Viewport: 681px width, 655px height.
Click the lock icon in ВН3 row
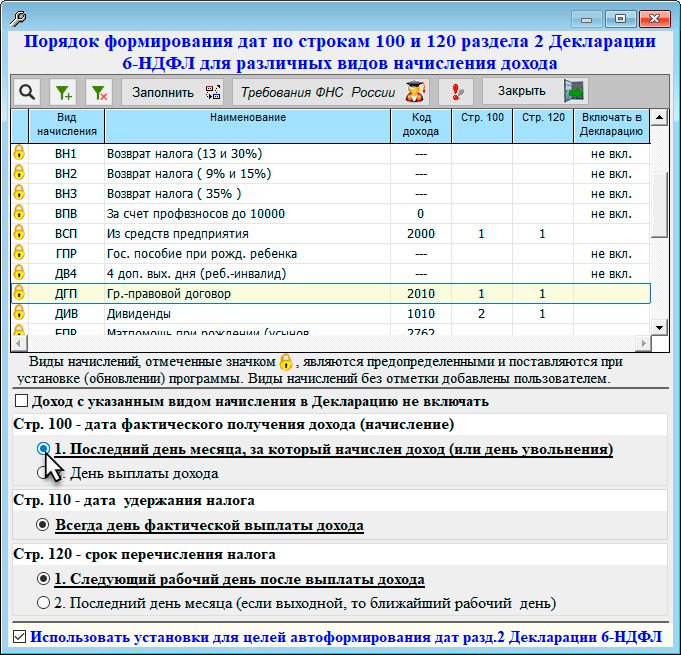[x=19, y=193]
